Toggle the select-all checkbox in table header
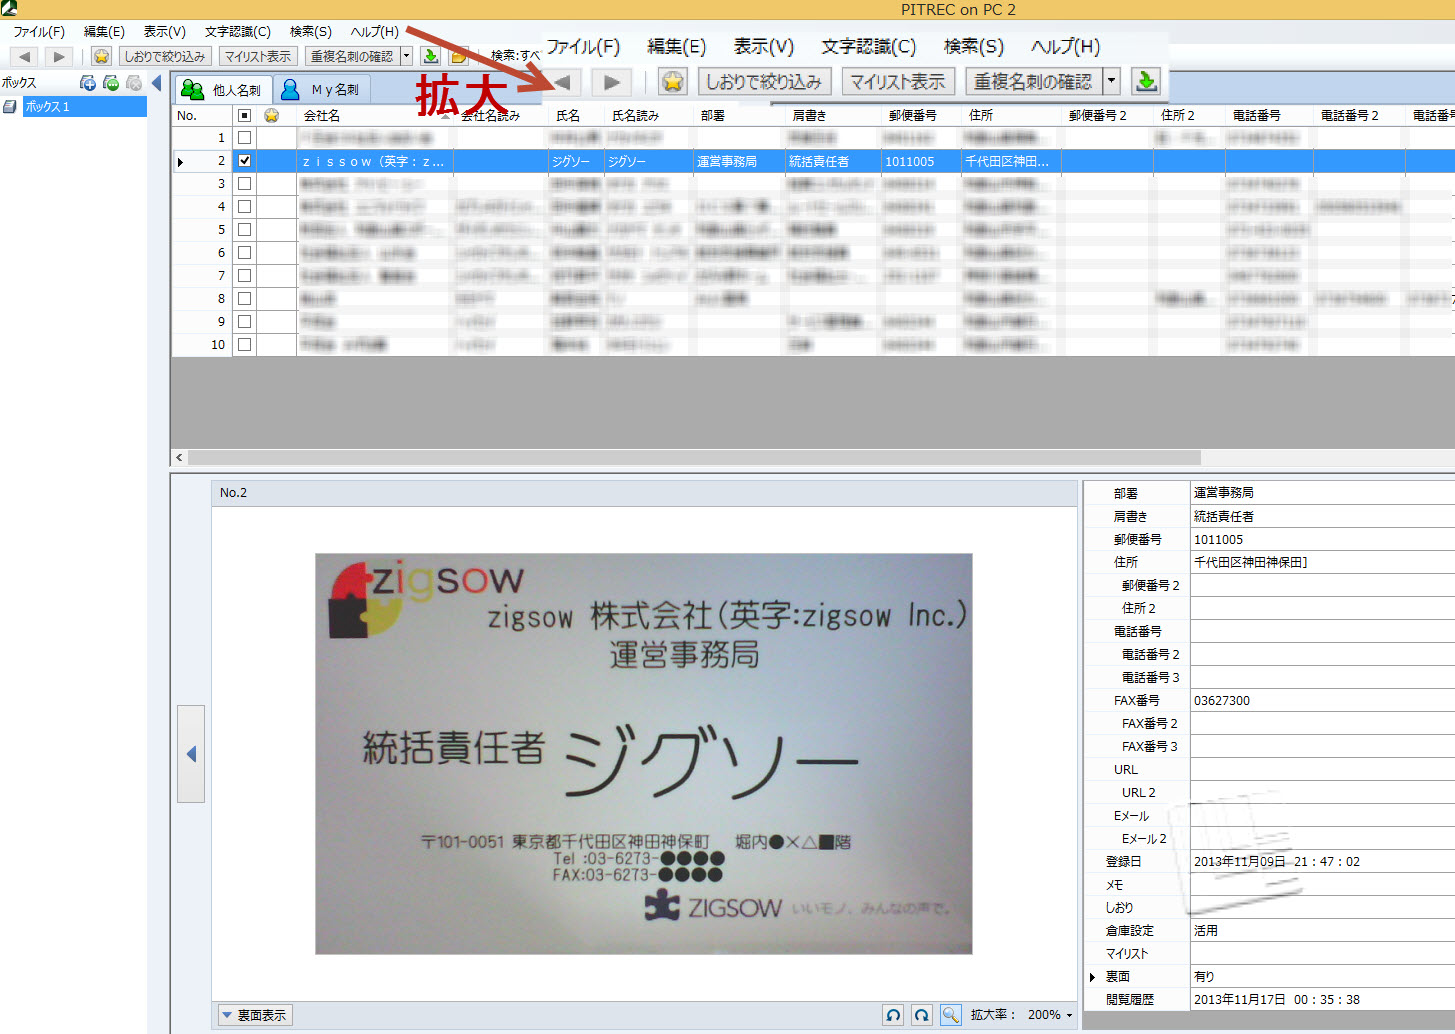The image size is (1455, 1034). [244, 116]
